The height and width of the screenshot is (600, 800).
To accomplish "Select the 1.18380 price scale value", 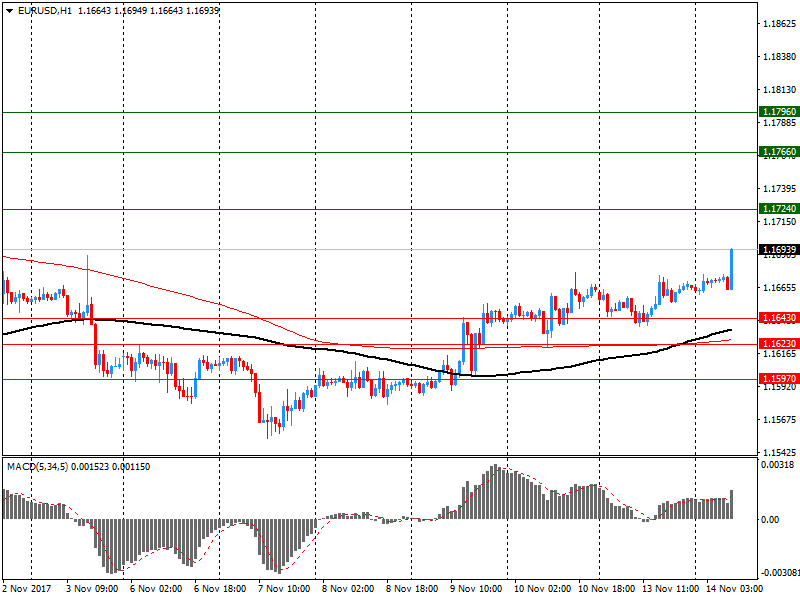I will pyautogui.click(x=779, y=57).
